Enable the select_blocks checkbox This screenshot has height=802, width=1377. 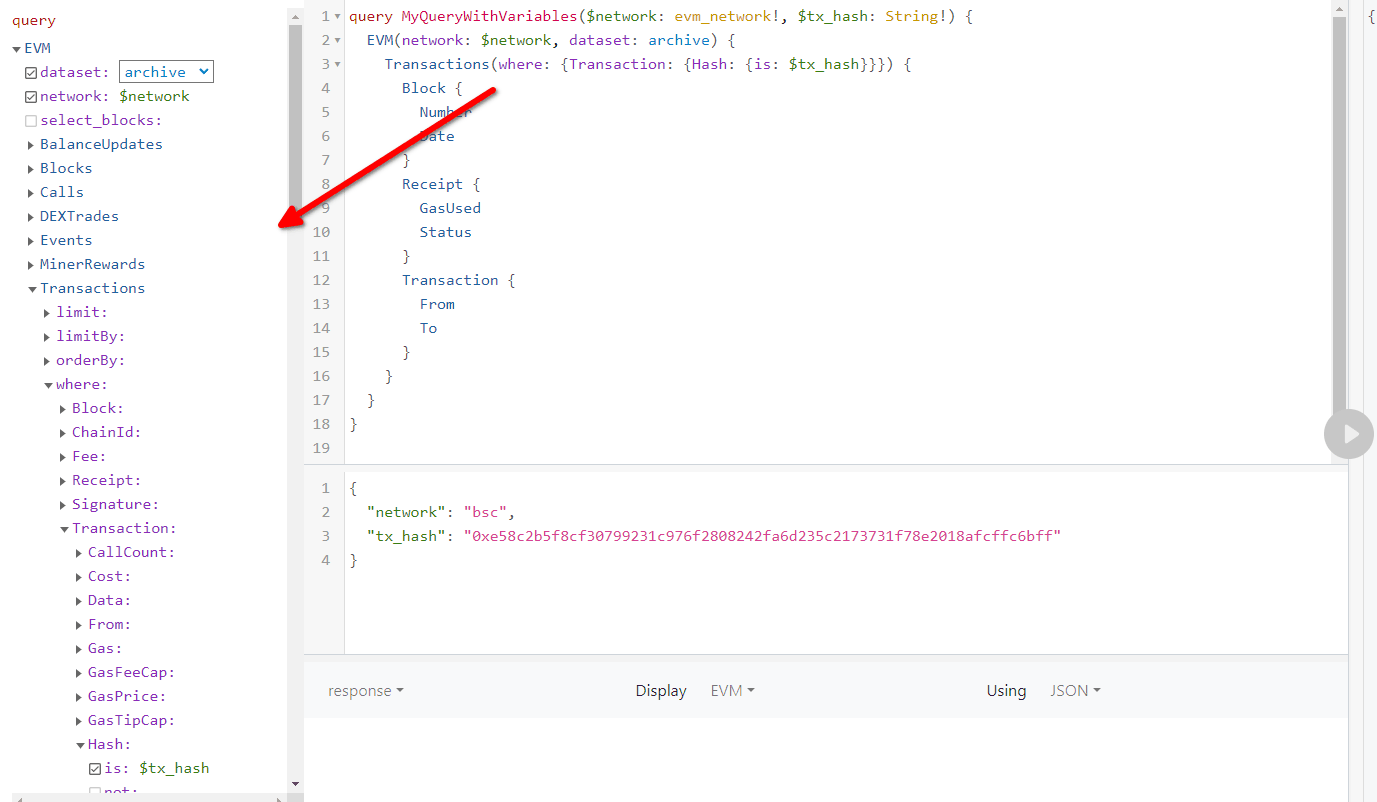tap(31, 121)
